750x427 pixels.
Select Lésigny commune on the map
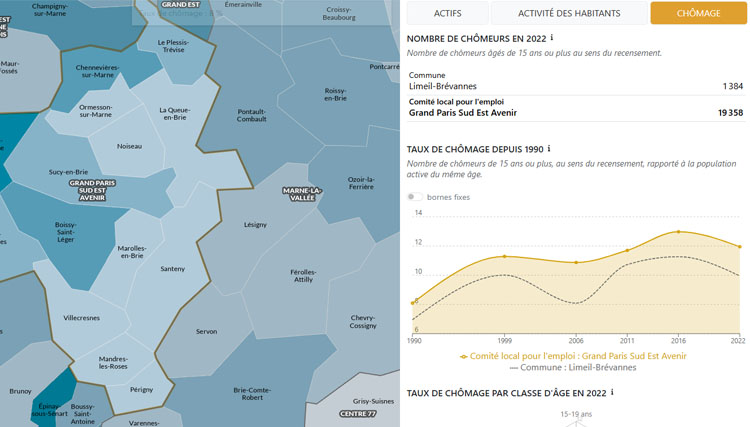point(255,225)
